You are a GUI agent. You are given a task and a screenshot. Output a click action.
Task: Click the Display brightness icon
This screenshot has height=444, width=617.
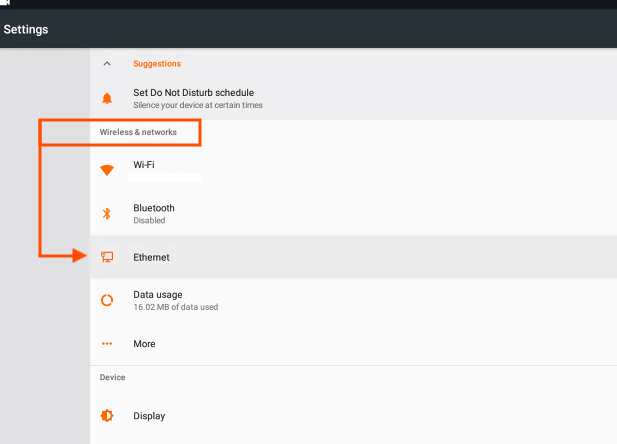[x=107, y=416]
